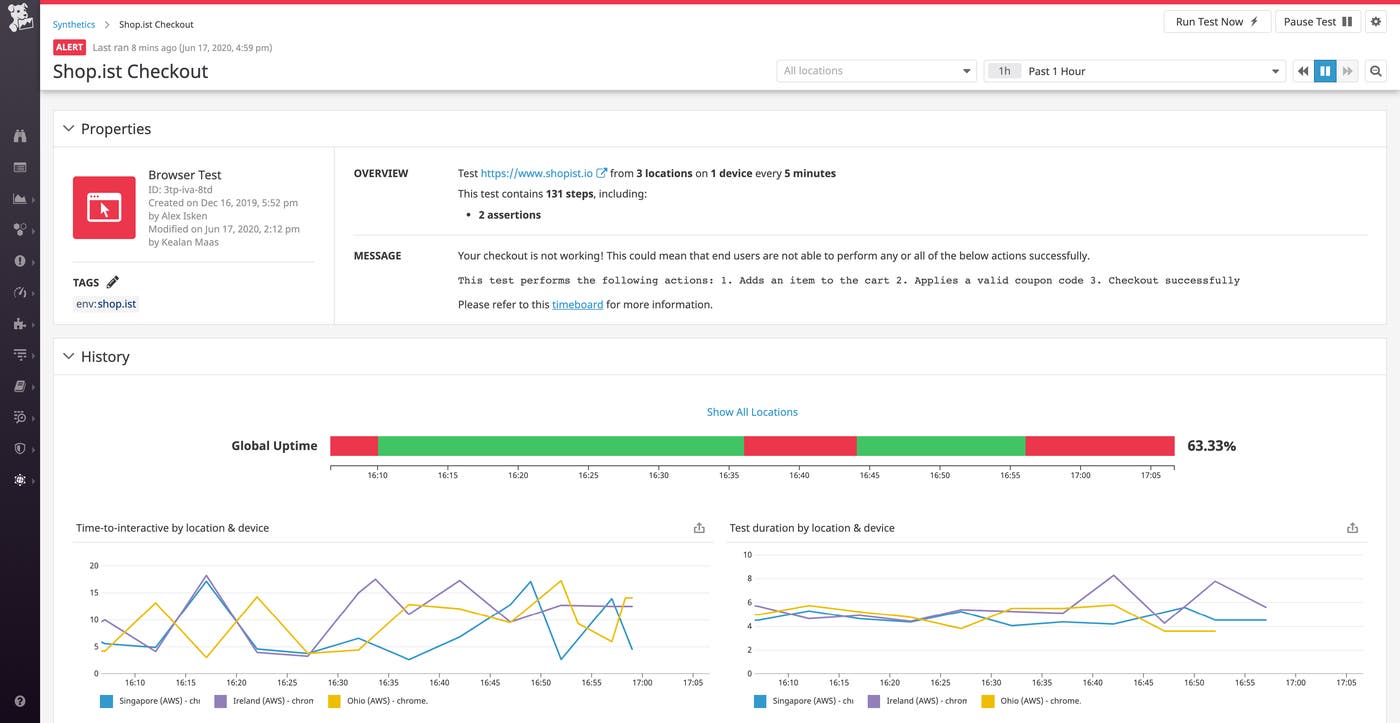
Task: Click Pause Test button
Action: click(1318, 22)
